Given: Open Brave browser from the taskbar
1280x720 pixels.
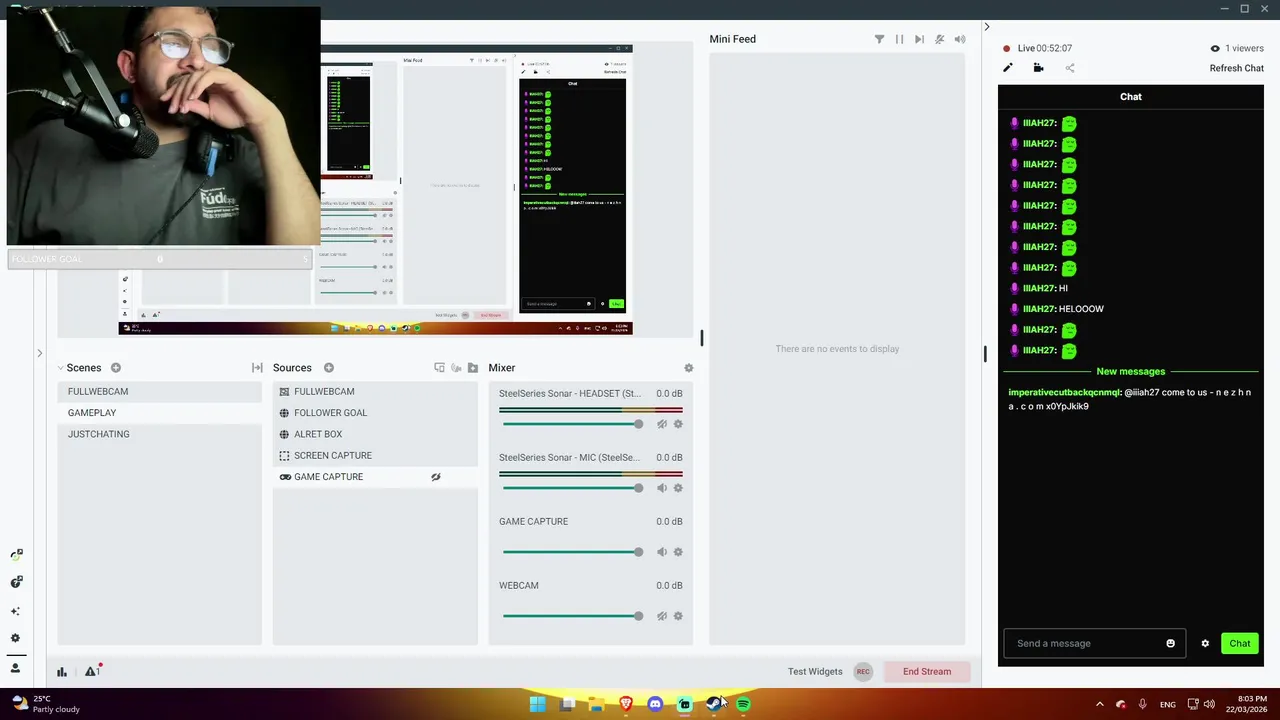Looking at the screenshot, I should [626, 704].
